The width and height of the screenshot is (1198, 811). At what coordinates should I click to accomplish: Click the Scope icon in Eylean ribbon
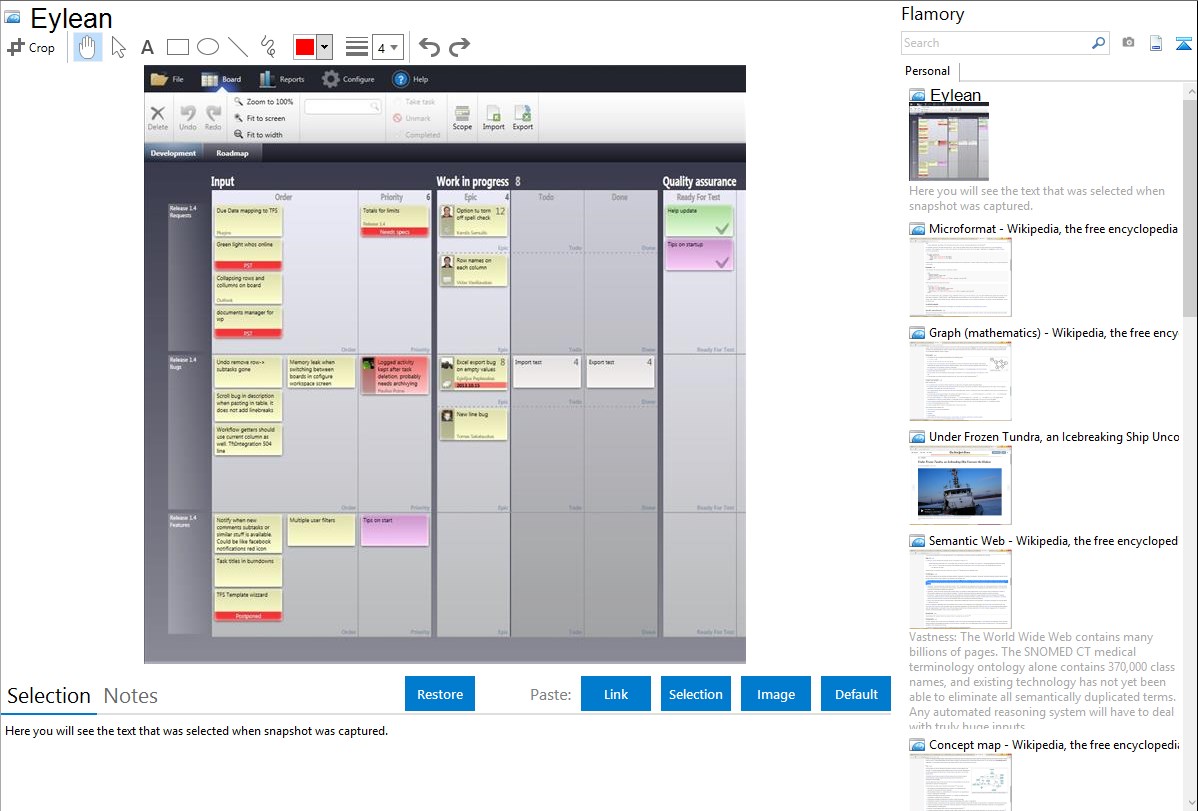point(462,118)
